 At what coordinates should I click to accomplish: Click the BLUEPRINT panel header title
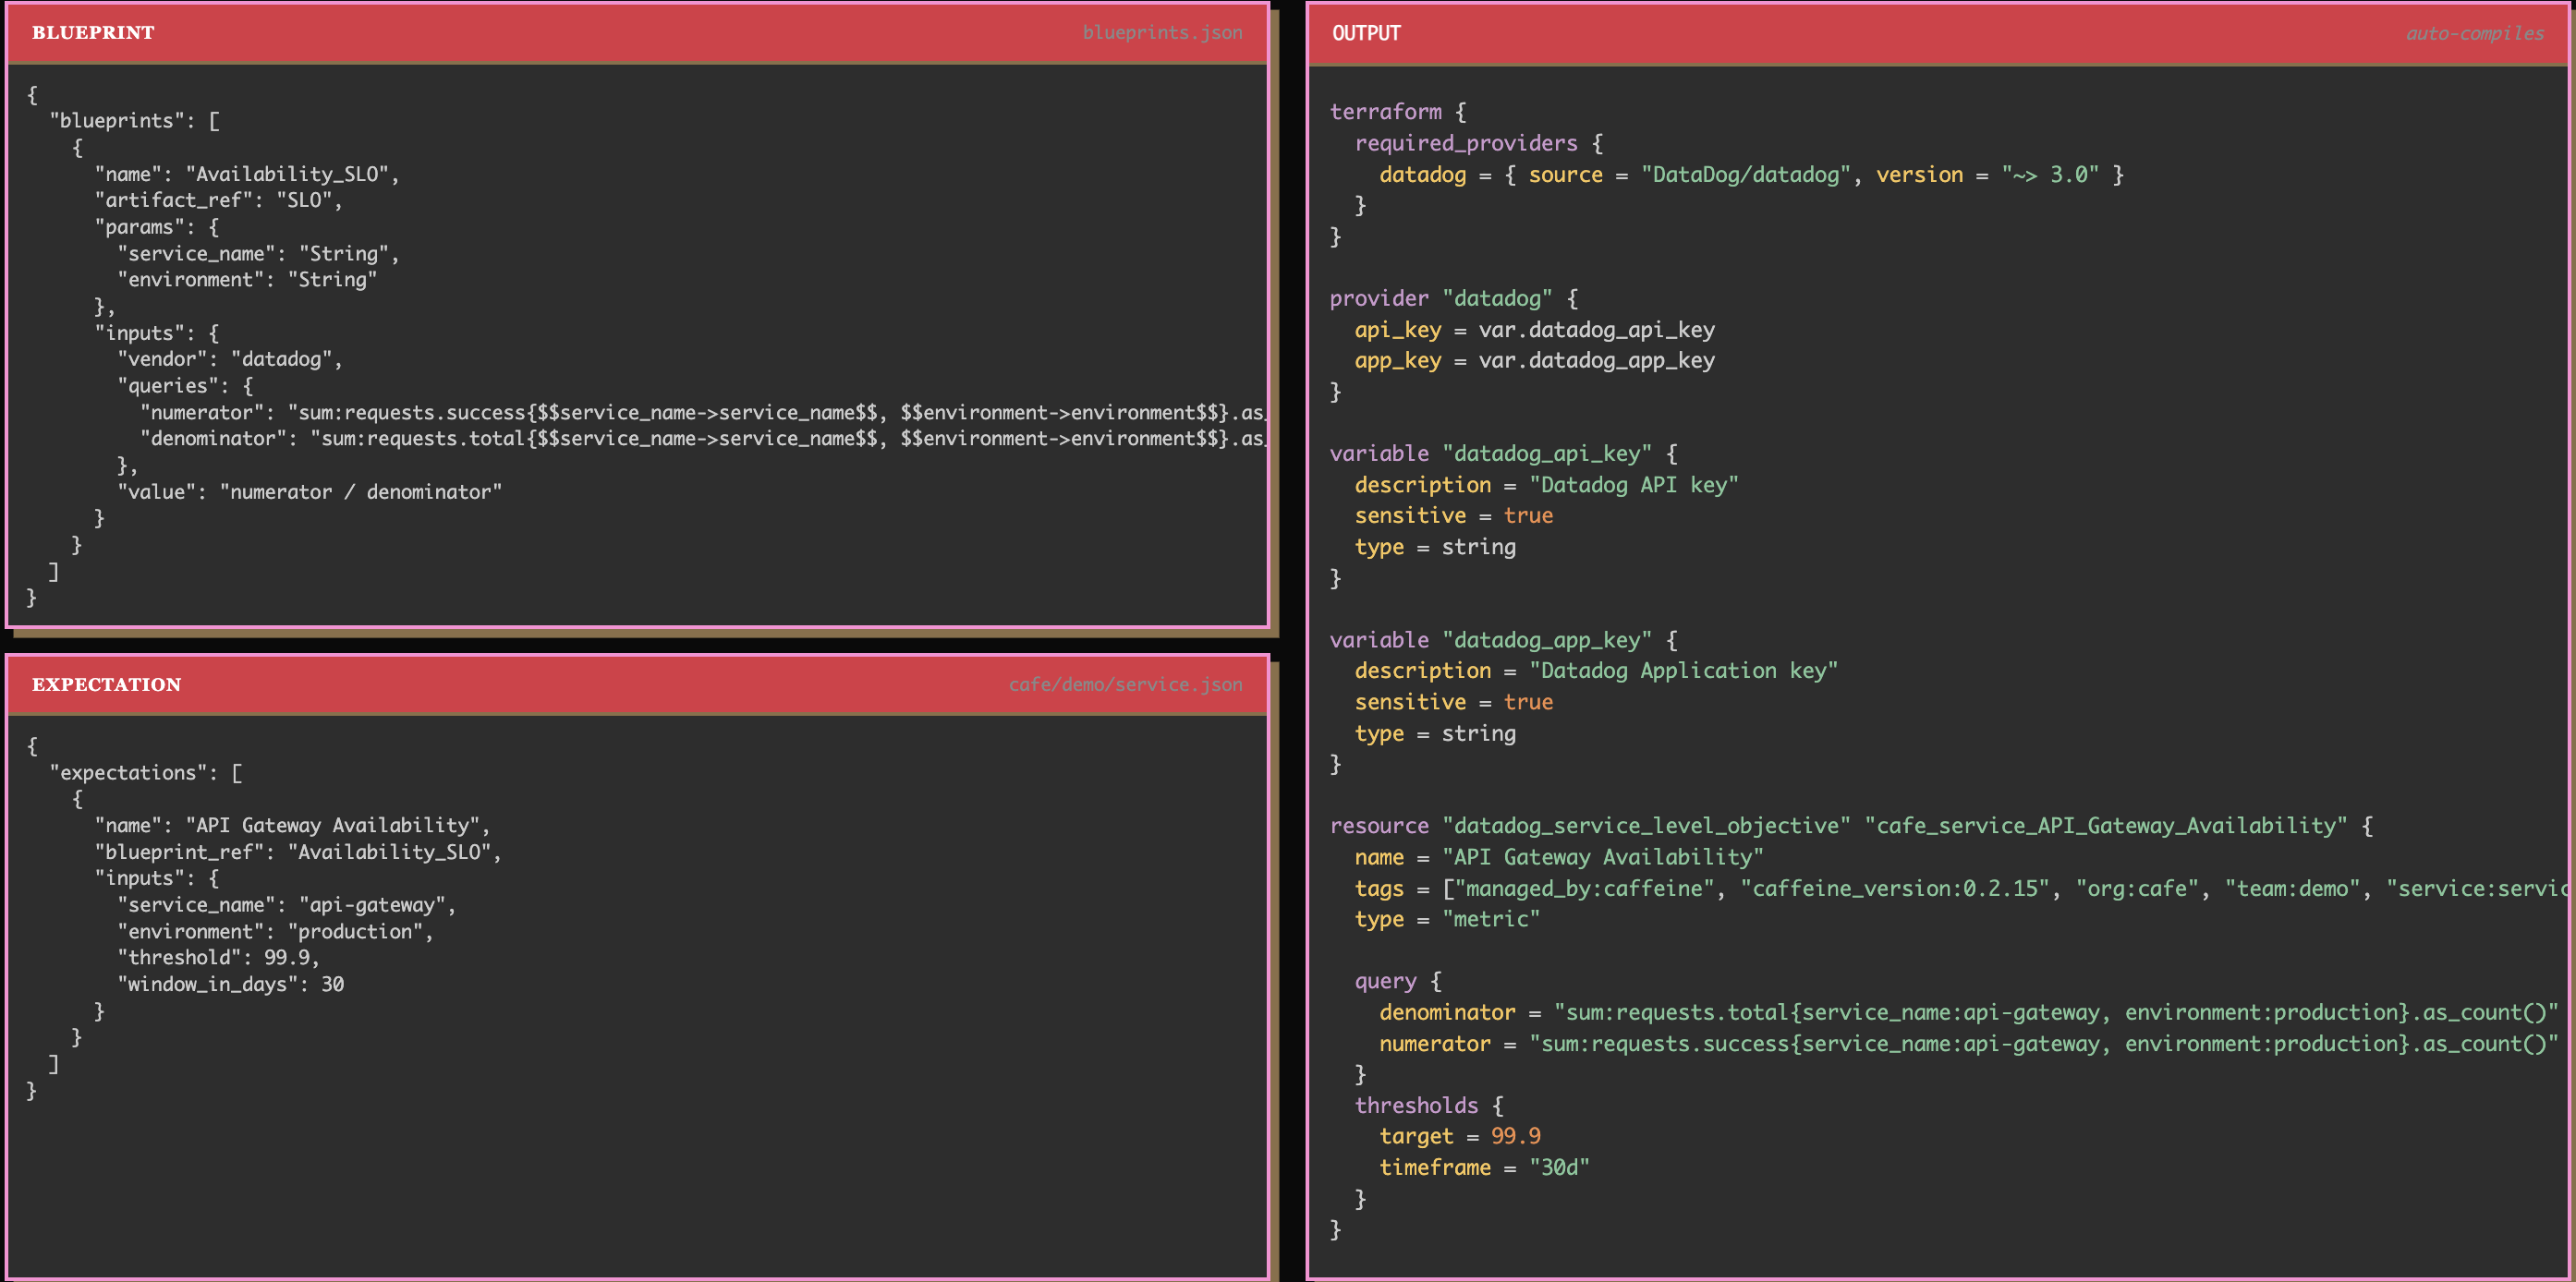(93, 32)
